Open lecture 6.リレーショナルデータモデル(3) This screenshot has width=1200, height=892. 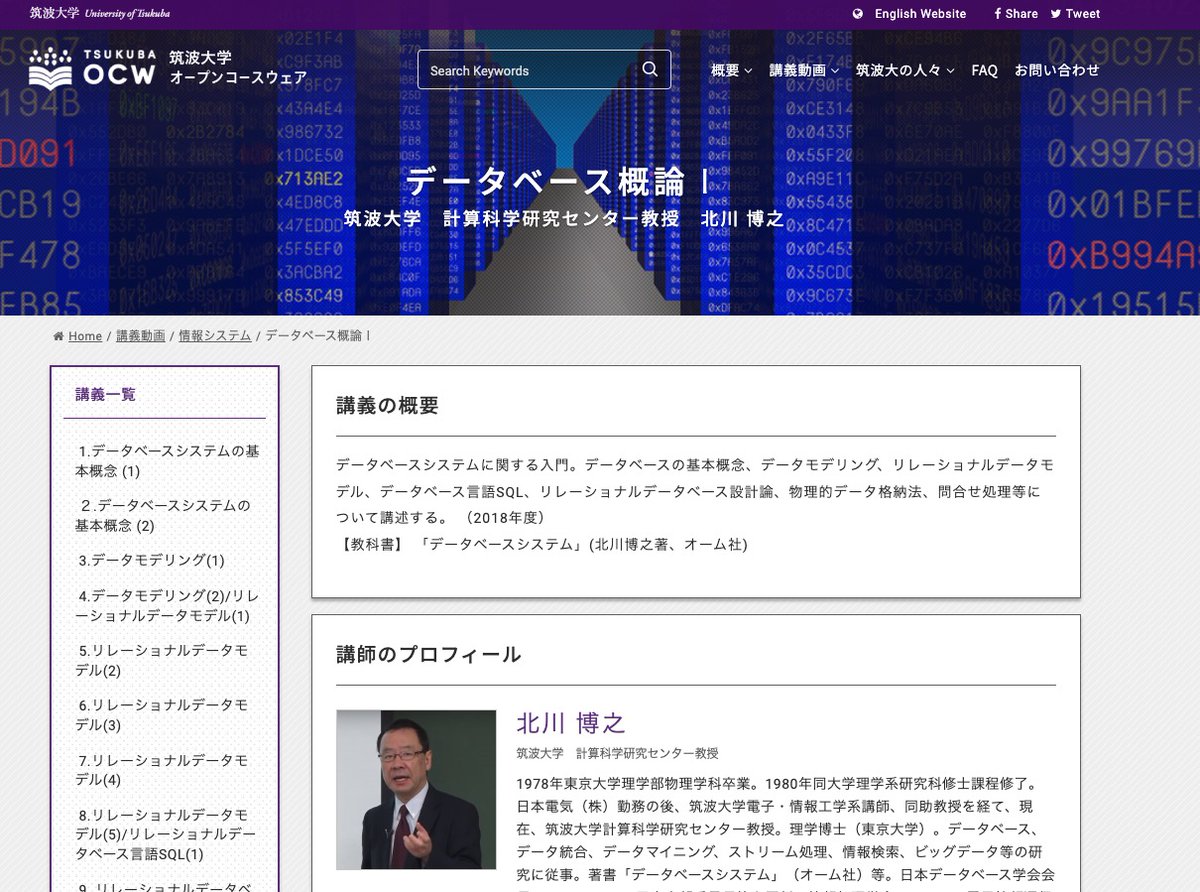point(162,715)
